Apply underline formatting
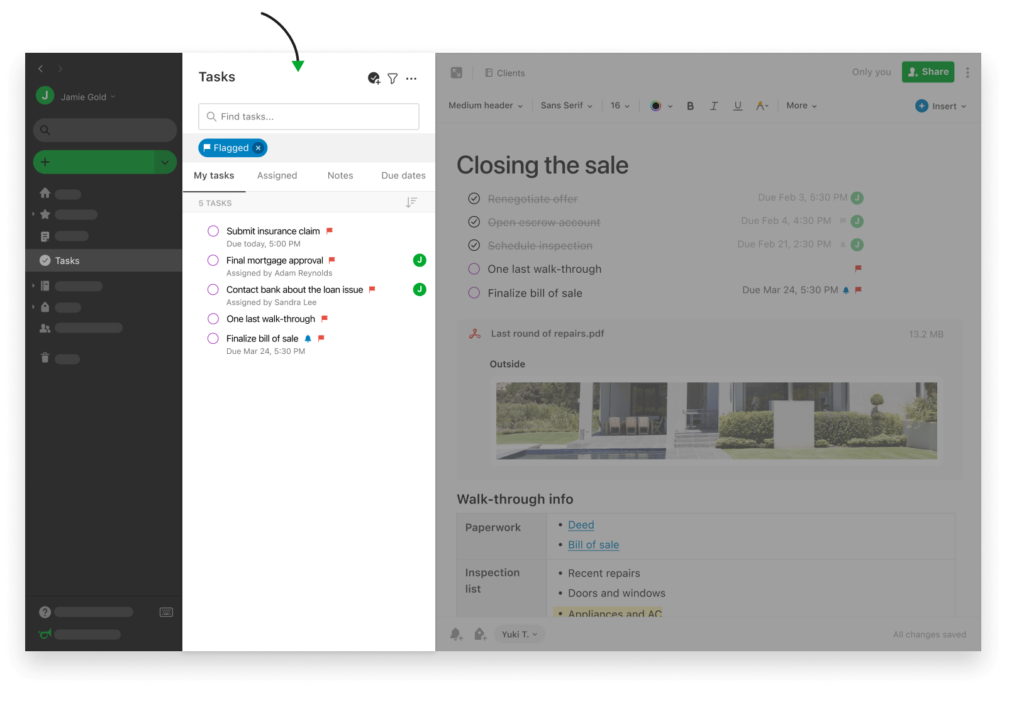Screen dimensions: 1024x704 pos(737,105)
